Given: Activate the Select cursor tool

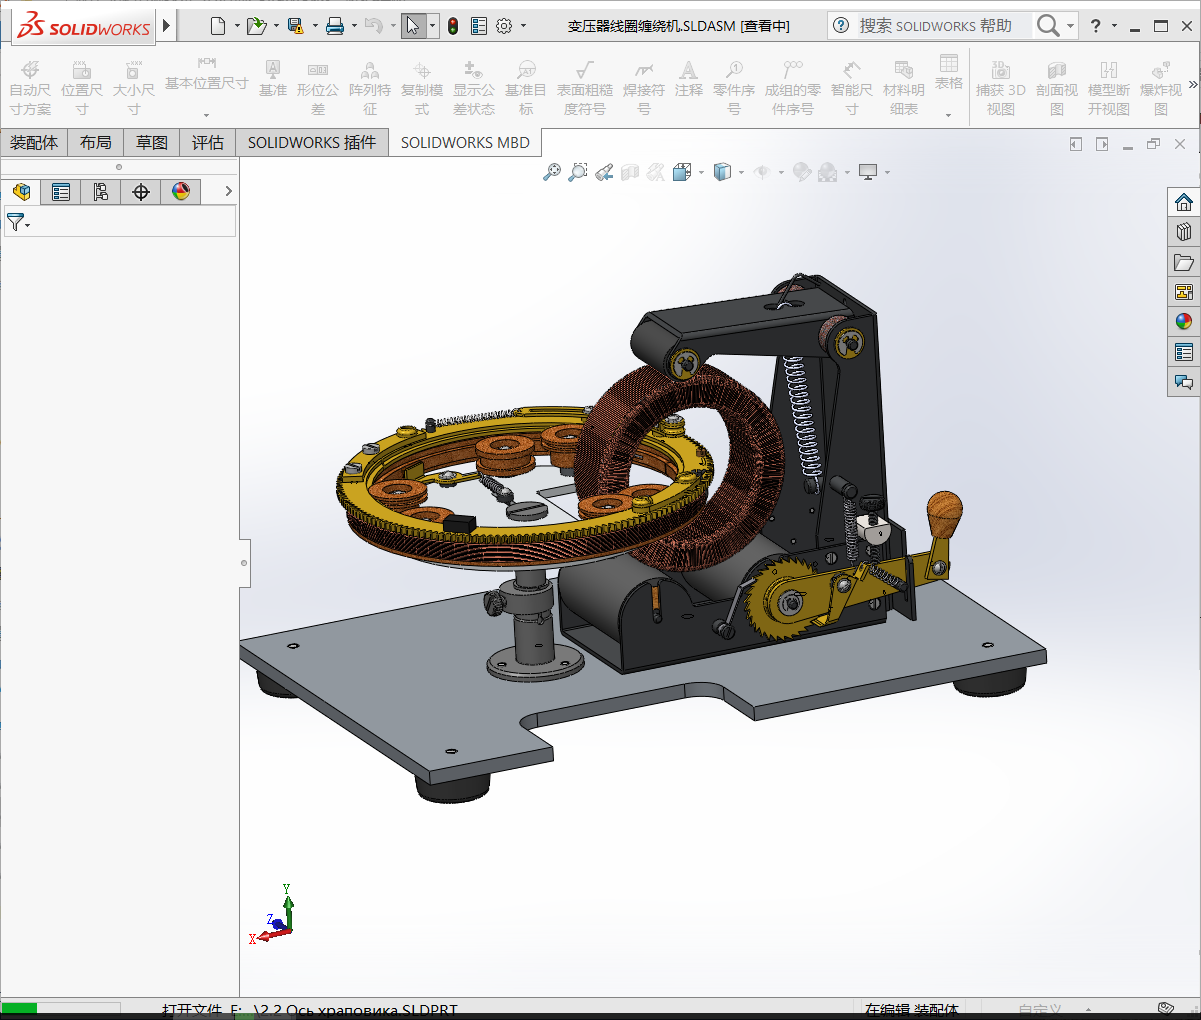Looking at the screenshot, I should tap(413, 26).
